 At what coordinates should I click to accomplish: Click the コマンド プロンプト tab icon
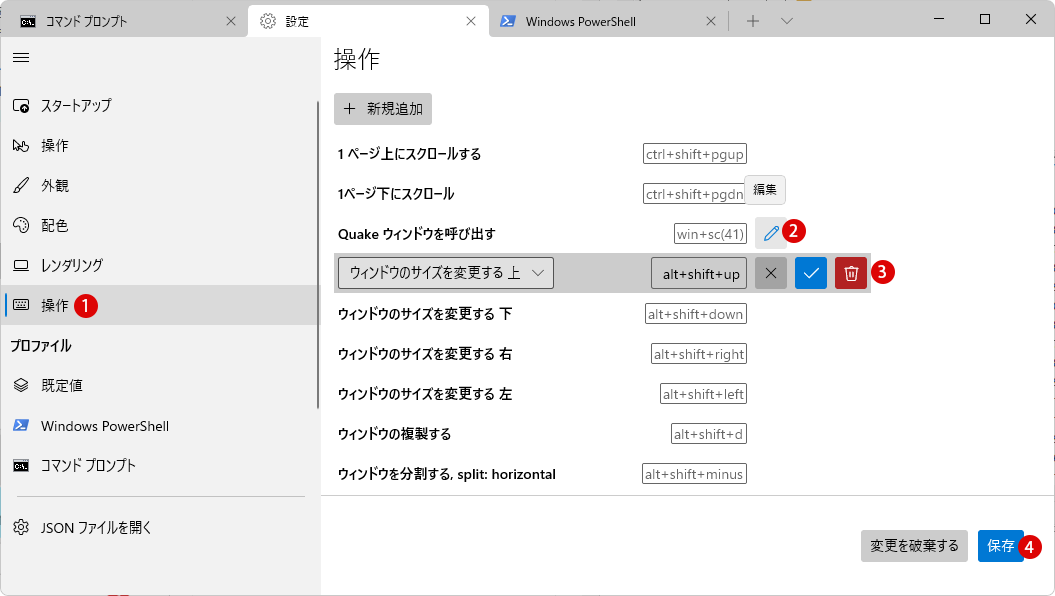tap(28, 22)
